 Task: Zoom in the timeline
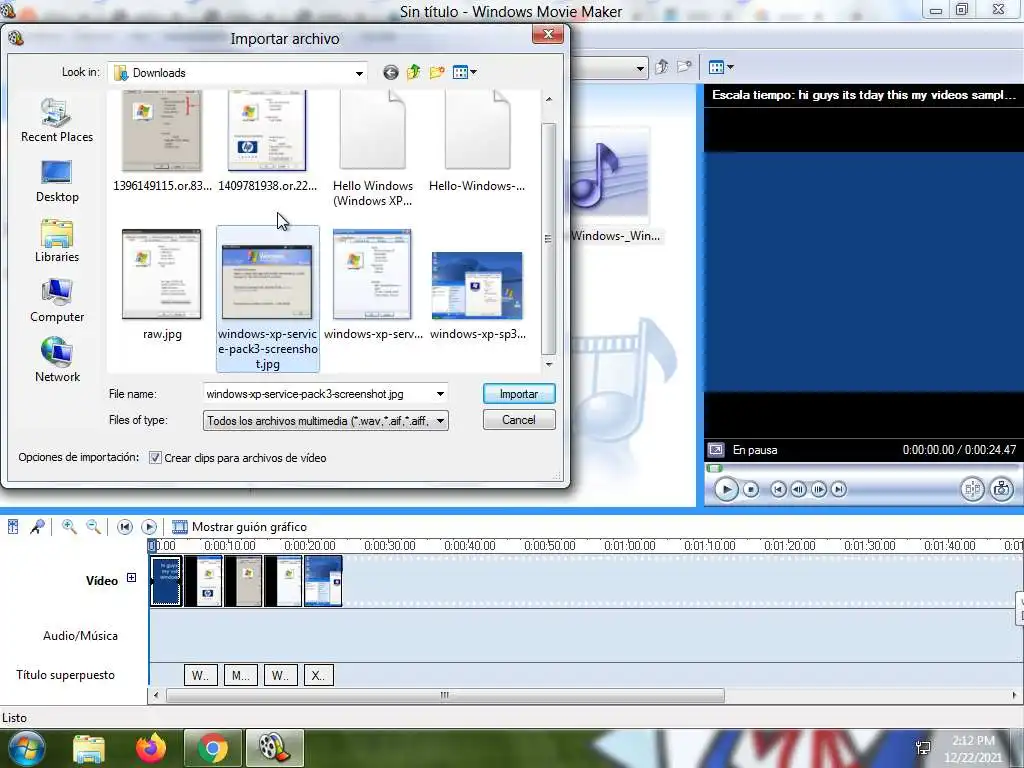click(x=69, y=526)
